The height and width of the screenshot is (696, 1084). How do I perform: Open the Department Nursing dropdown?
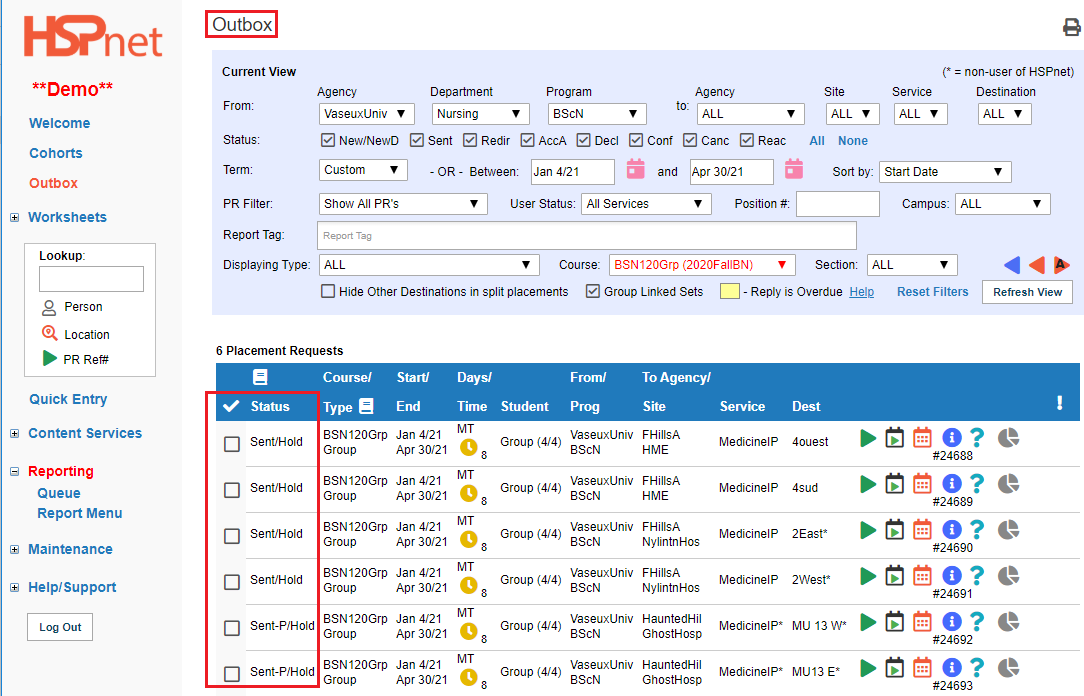click(480, 114)
